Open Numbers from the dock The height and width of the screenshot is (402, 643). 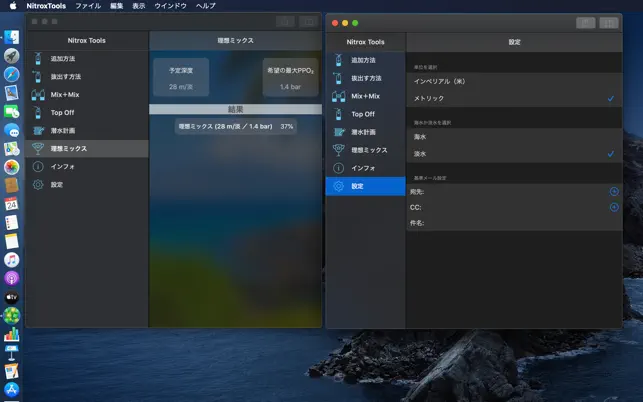pyautogui.click(x=11, y=334)
